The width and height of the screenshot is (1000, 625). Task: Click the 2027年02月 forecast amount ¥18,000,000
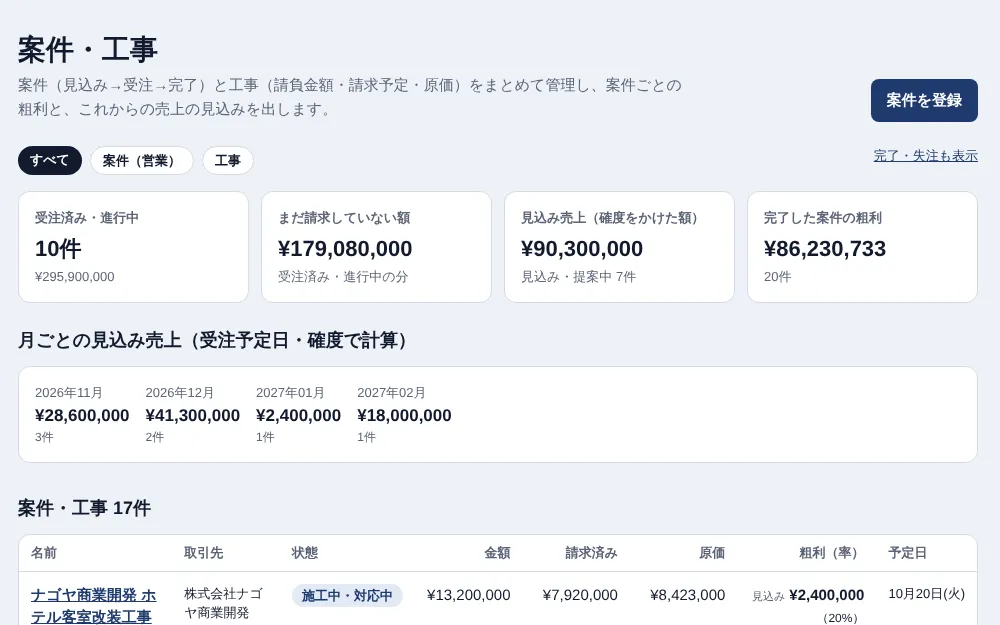click(x=404, y=415)
